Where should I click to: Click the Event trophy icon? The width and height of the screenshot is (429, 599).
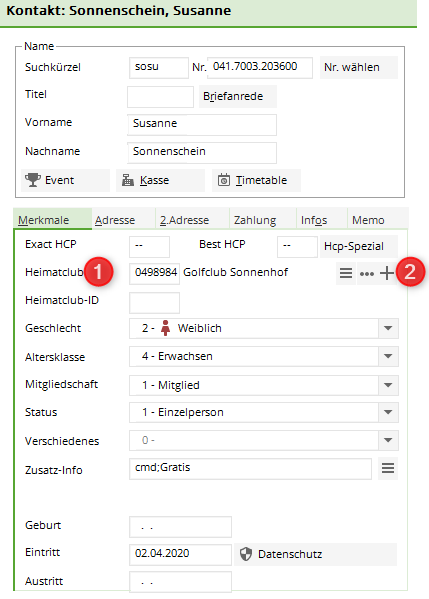point(33,180)
